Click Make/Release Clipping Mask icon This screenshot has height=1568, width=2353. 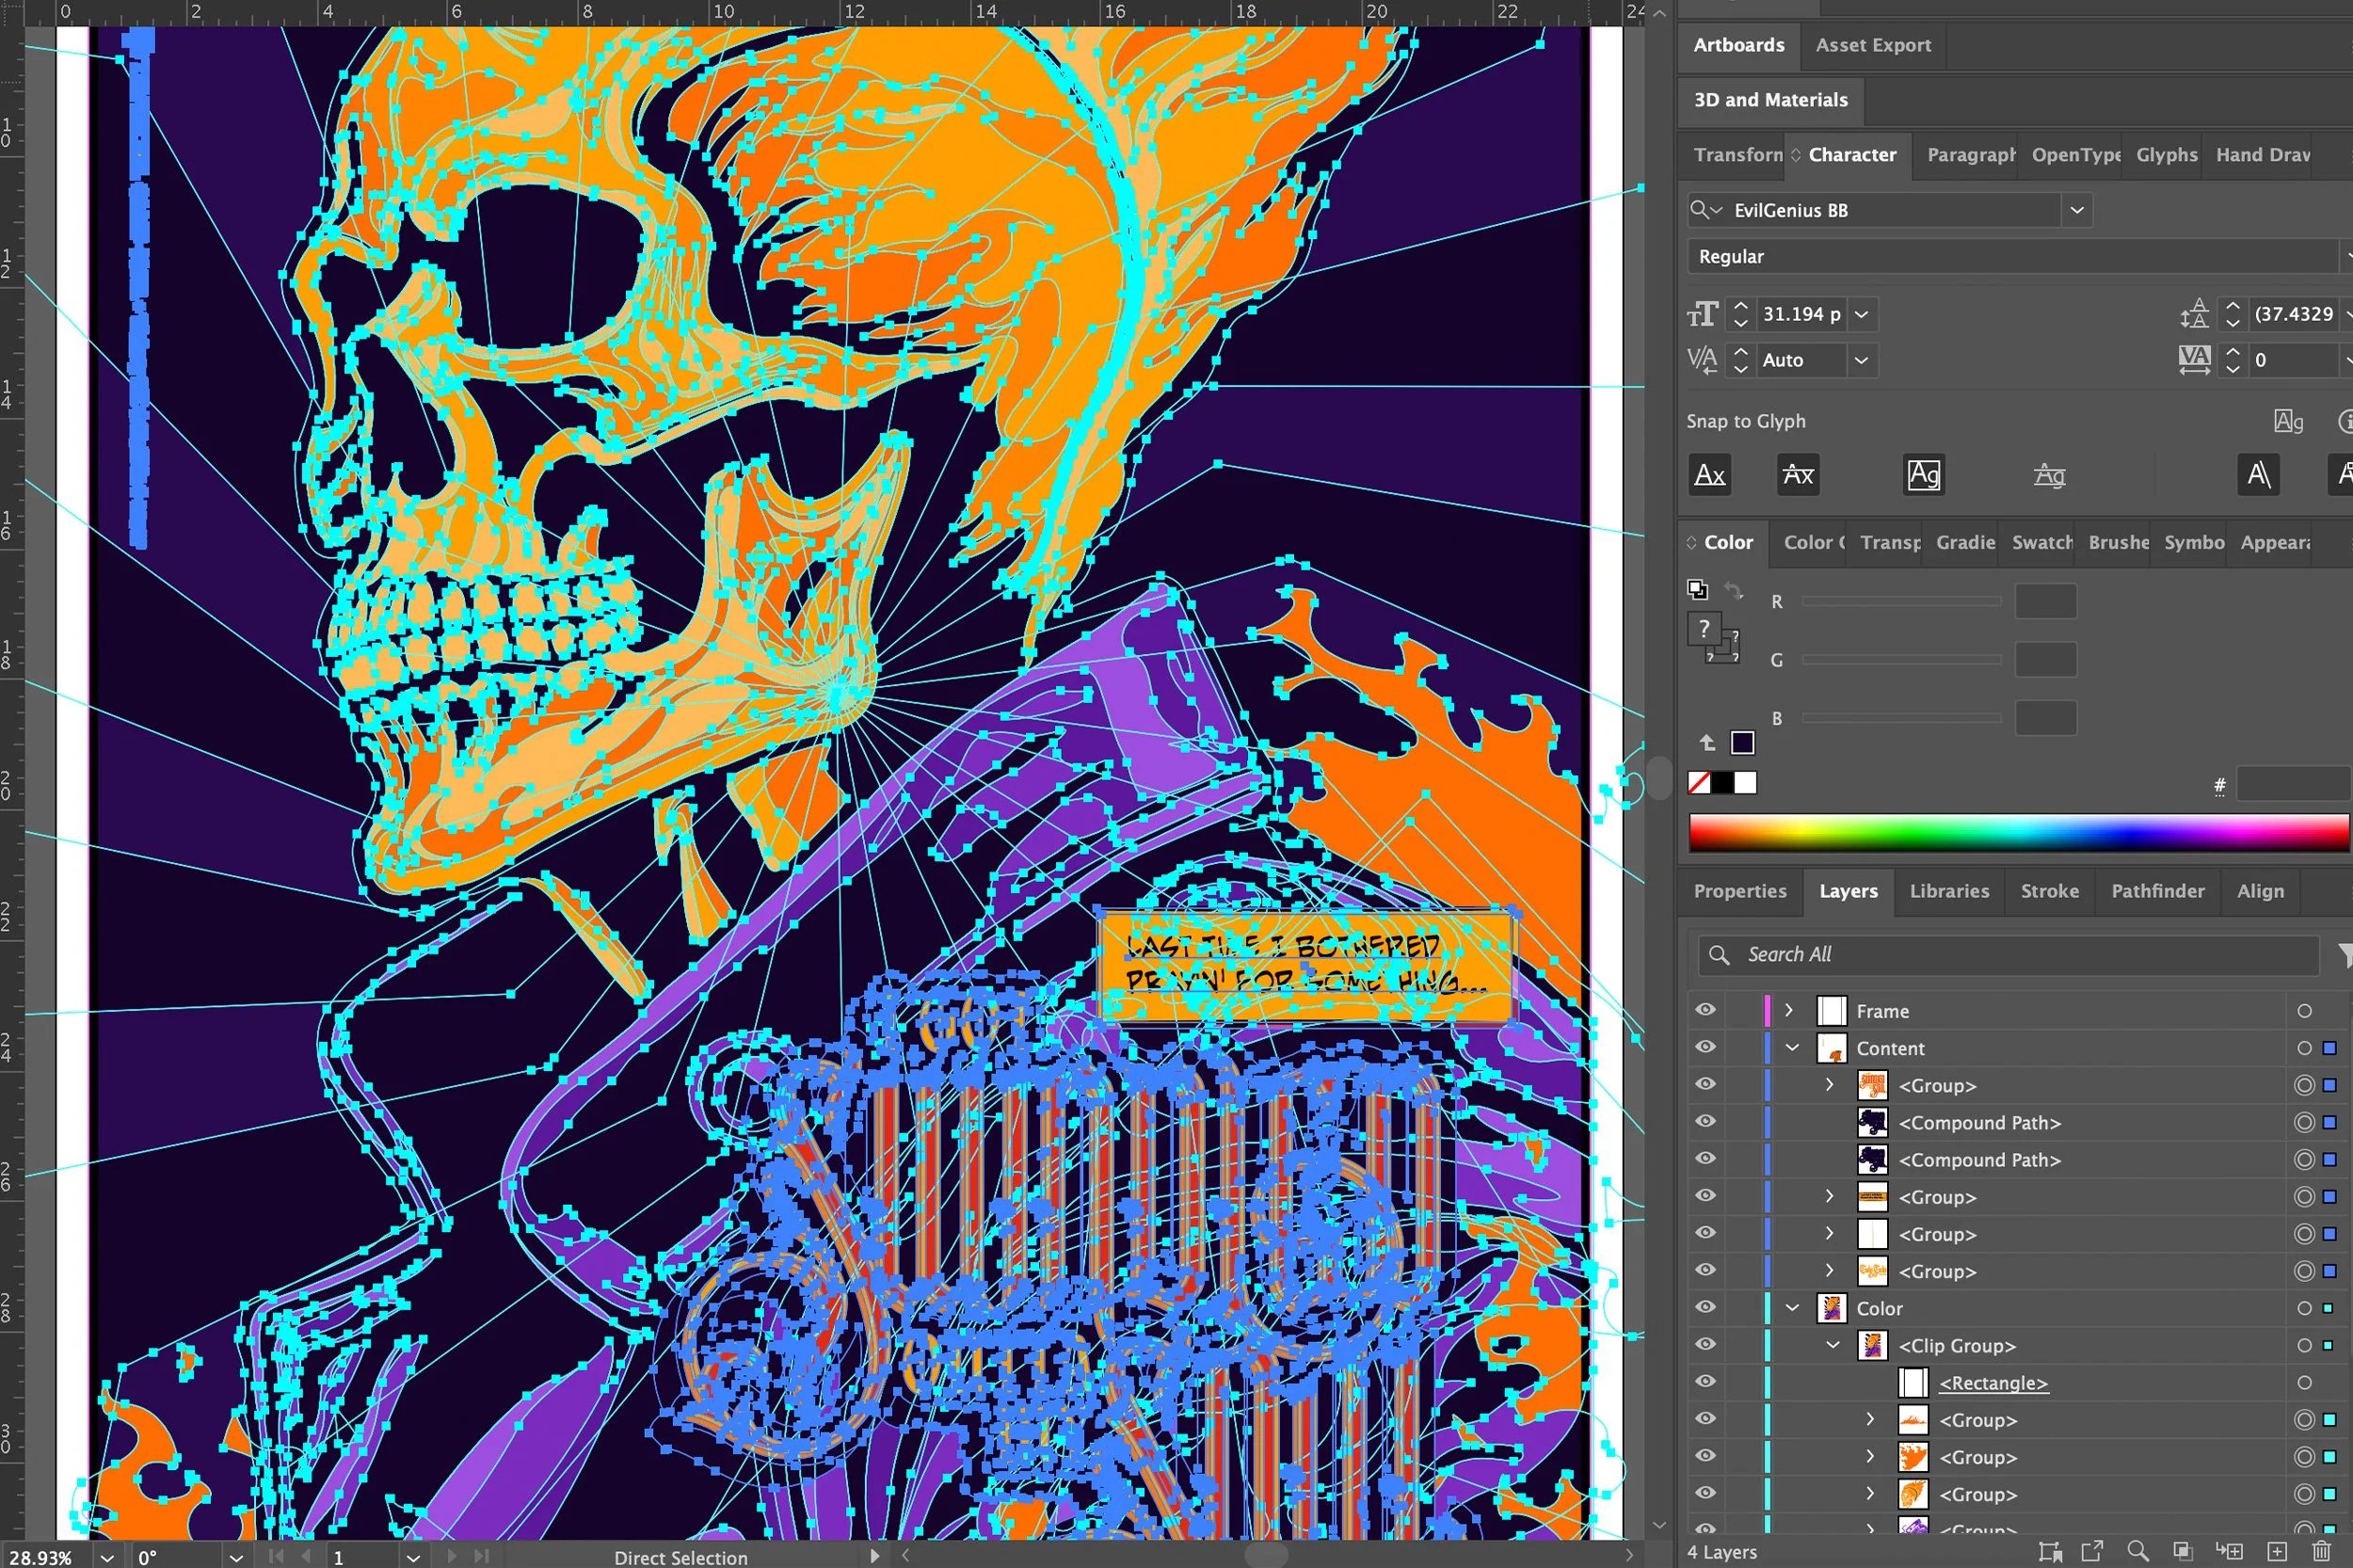coord(2183,1551)
